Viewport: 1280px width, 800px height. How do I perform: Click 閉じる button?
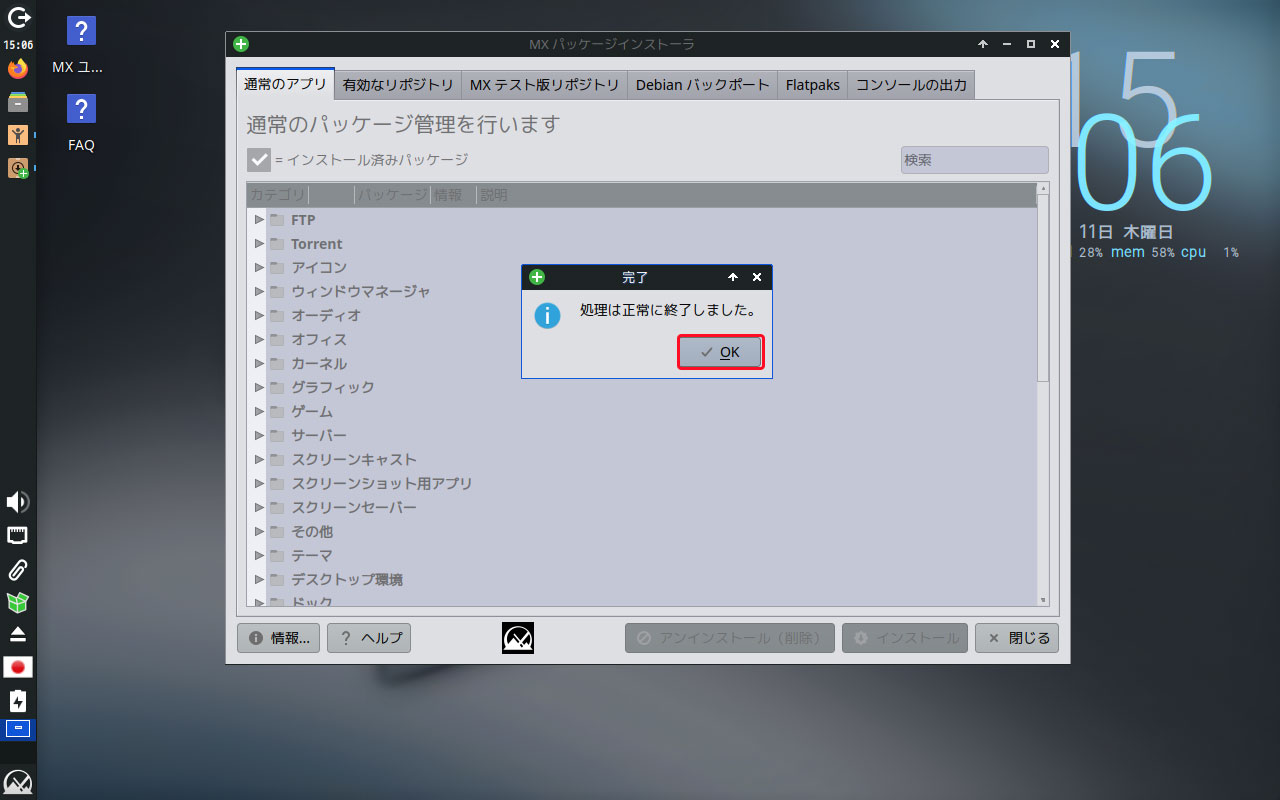1017,638
